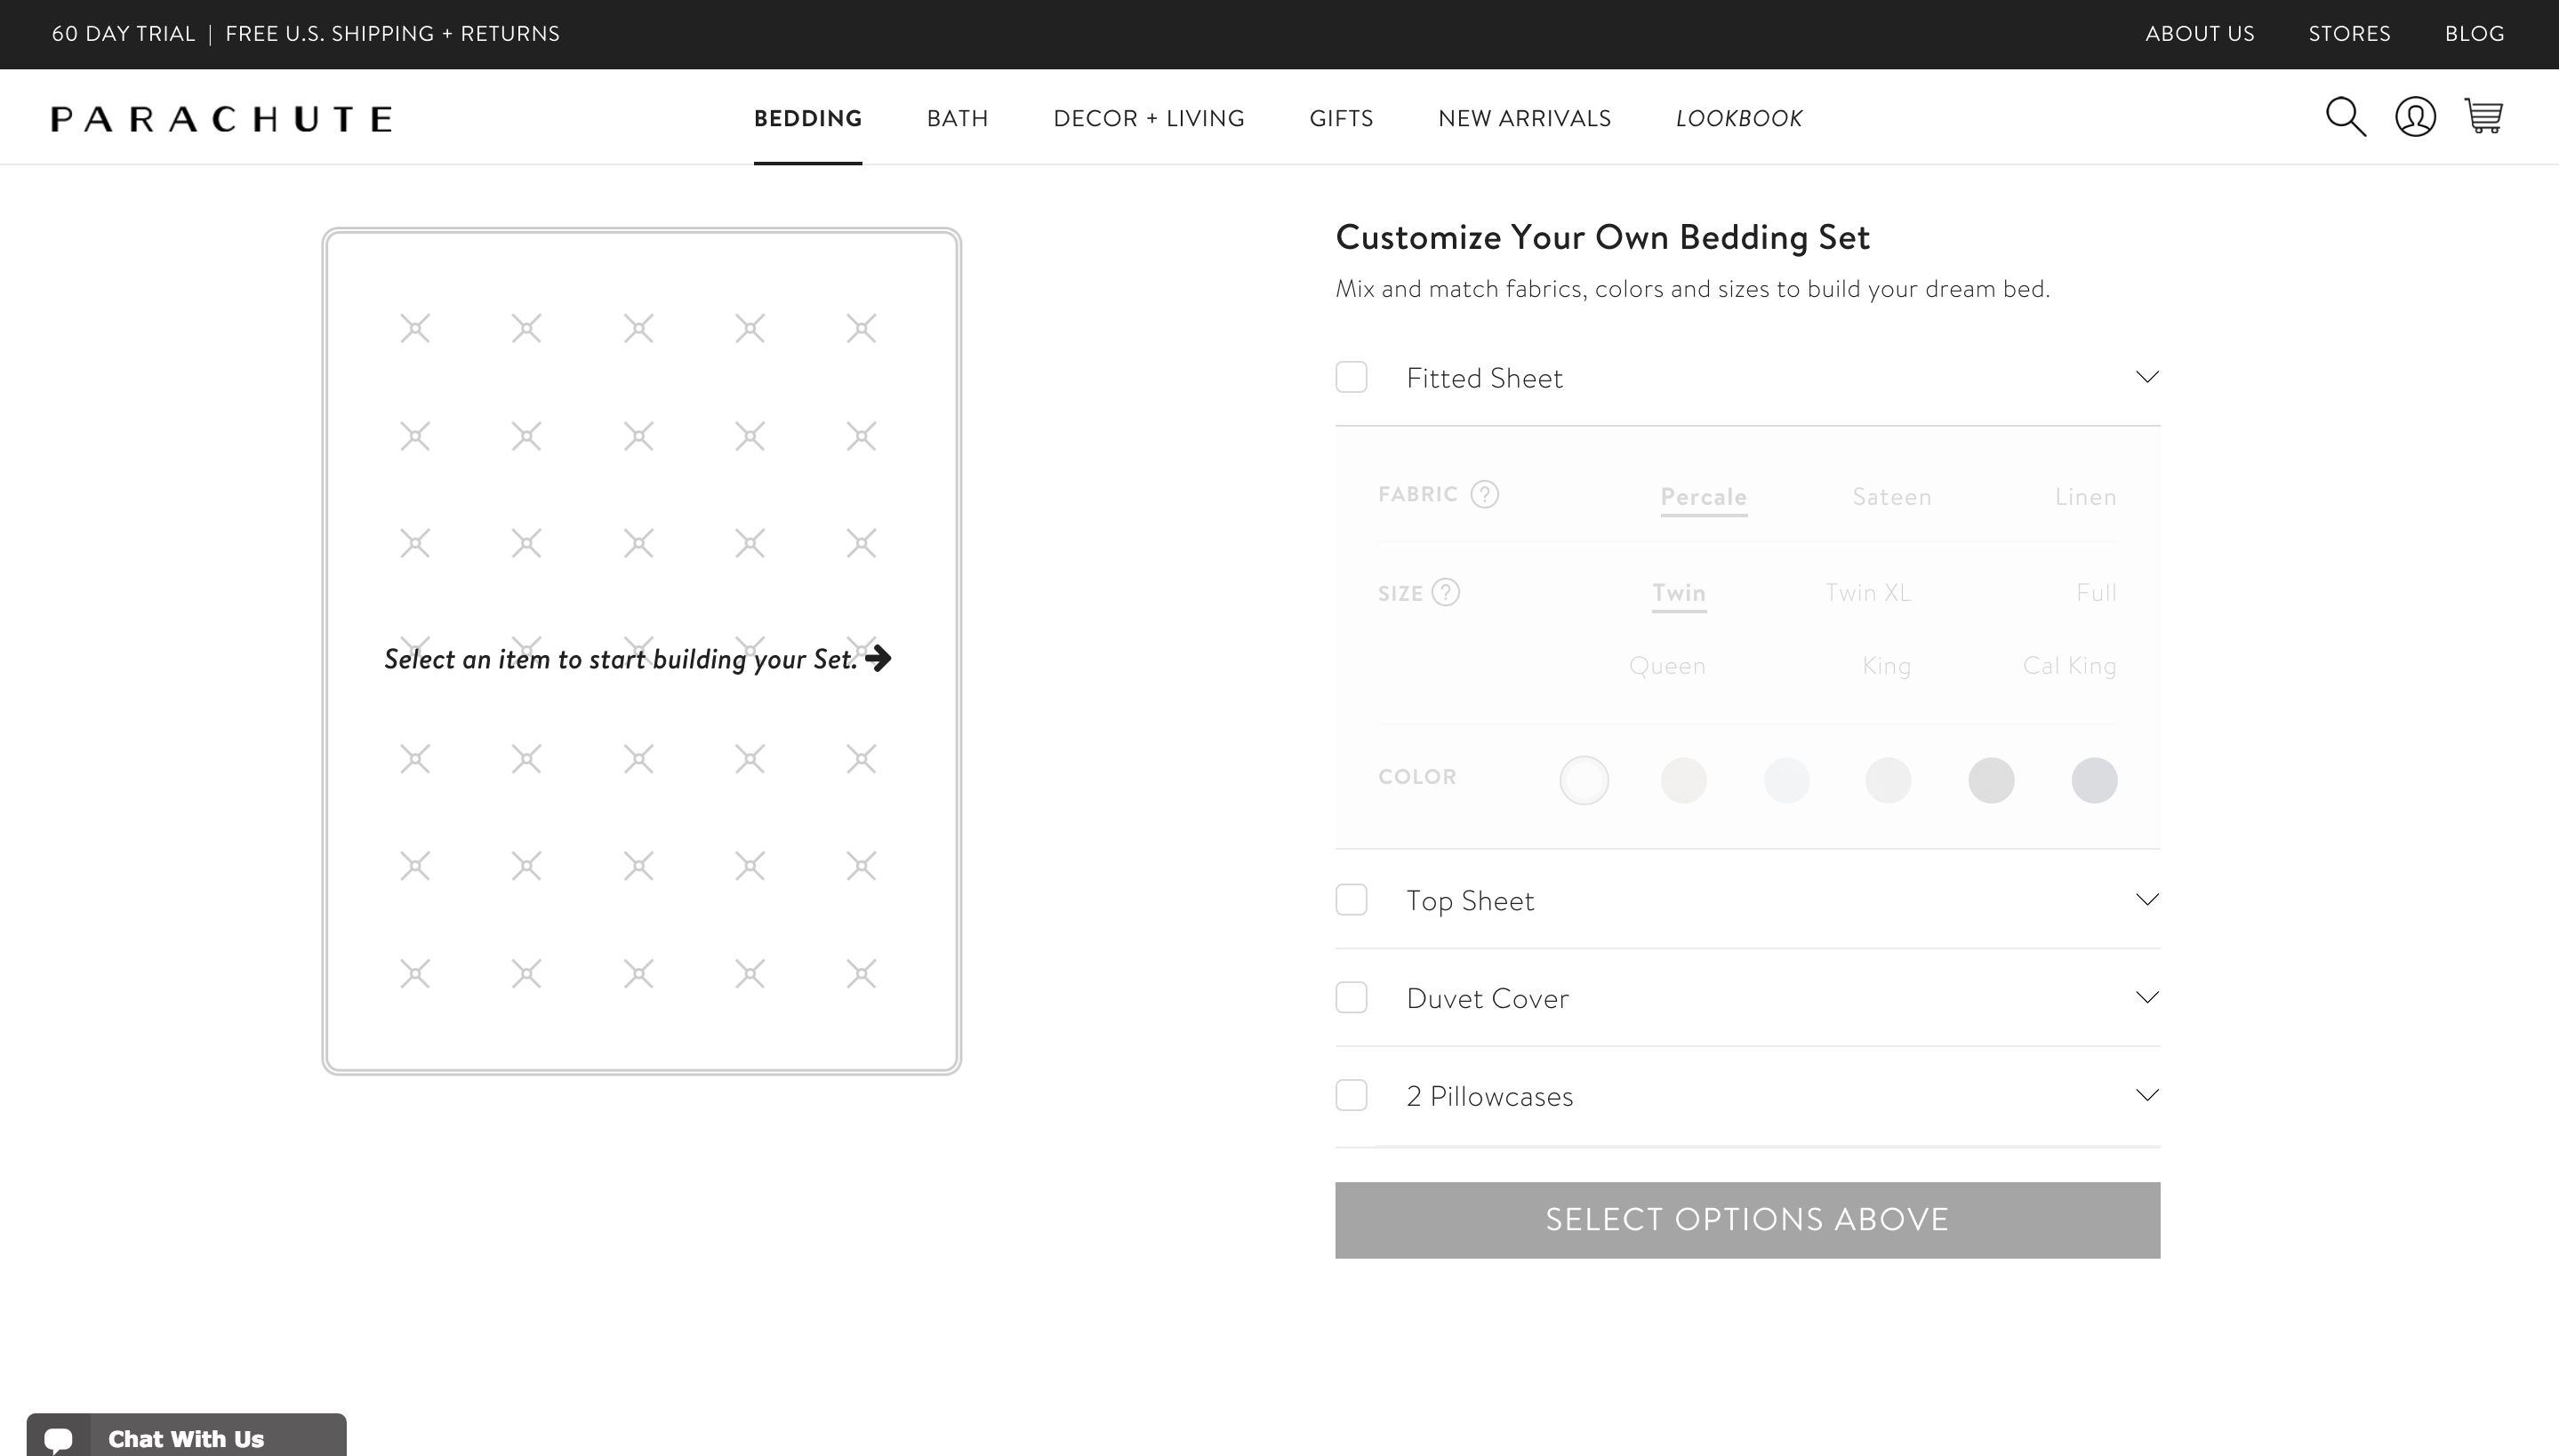
Task: Toggle the Top Sheet checkbox
Action: click(1352, 900)
